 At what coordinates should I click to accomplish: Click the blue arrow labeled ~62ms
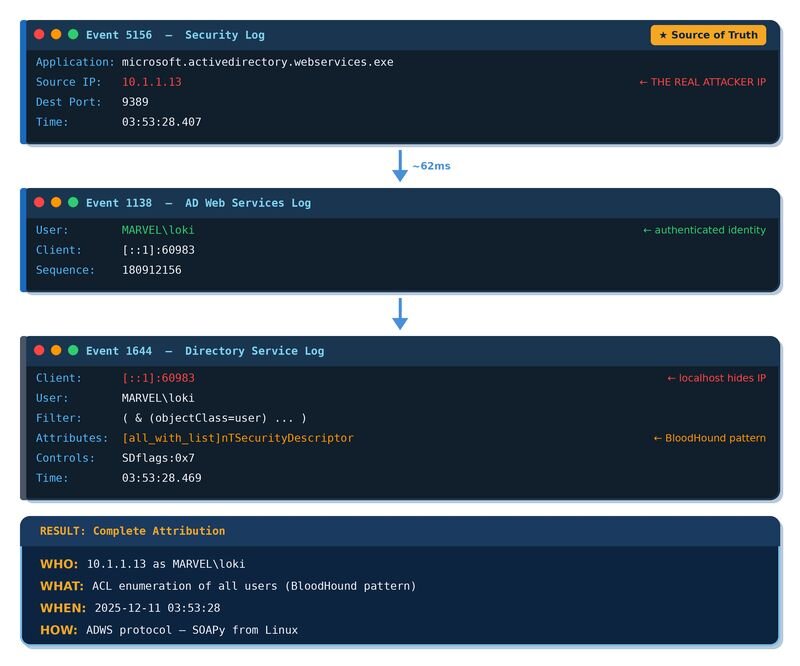pos(400,166)
